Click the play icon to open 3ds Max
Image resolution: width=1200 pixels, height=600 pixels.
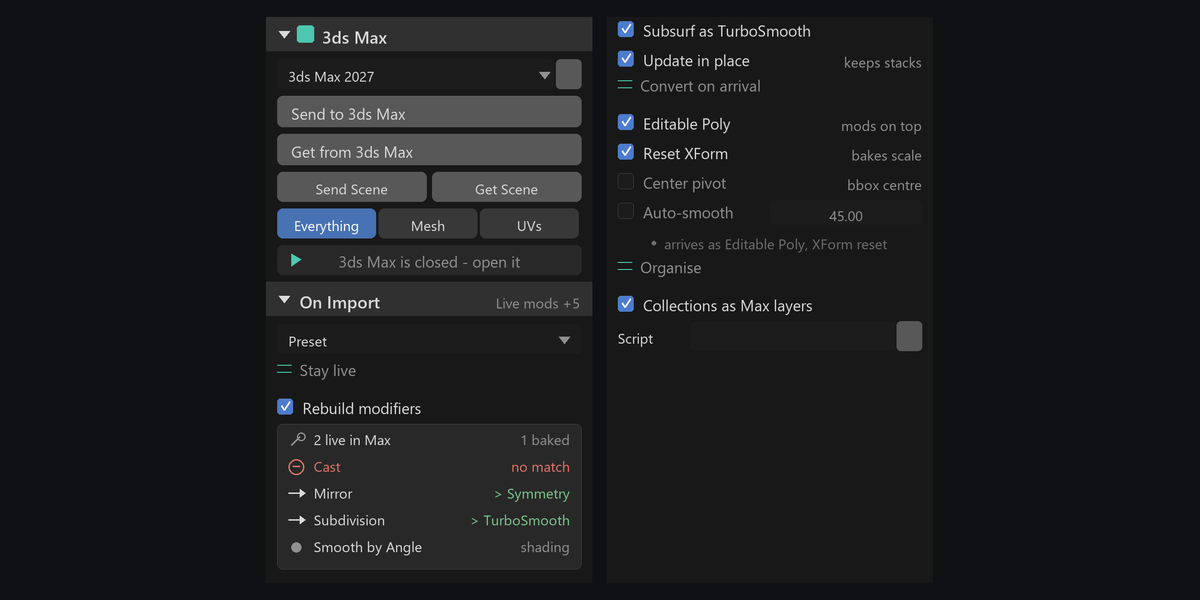[x=296, y=260]
